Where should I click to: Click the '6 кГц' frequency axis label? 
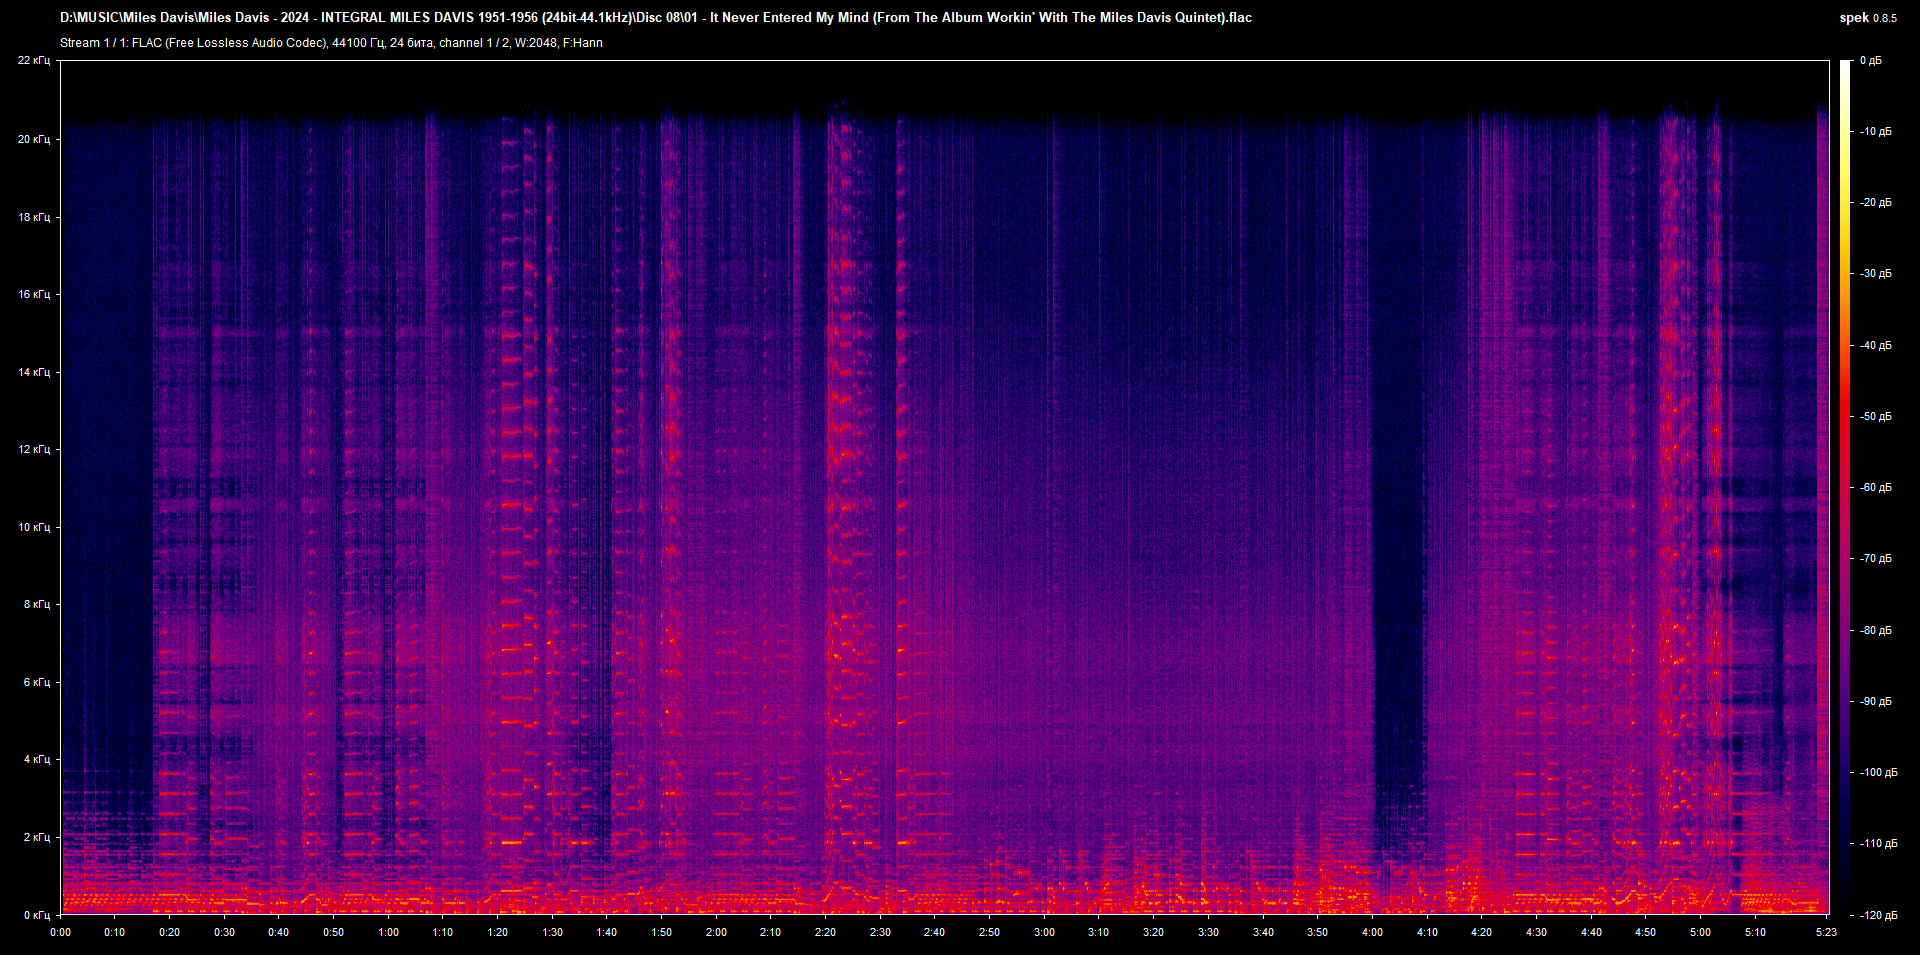37,682
